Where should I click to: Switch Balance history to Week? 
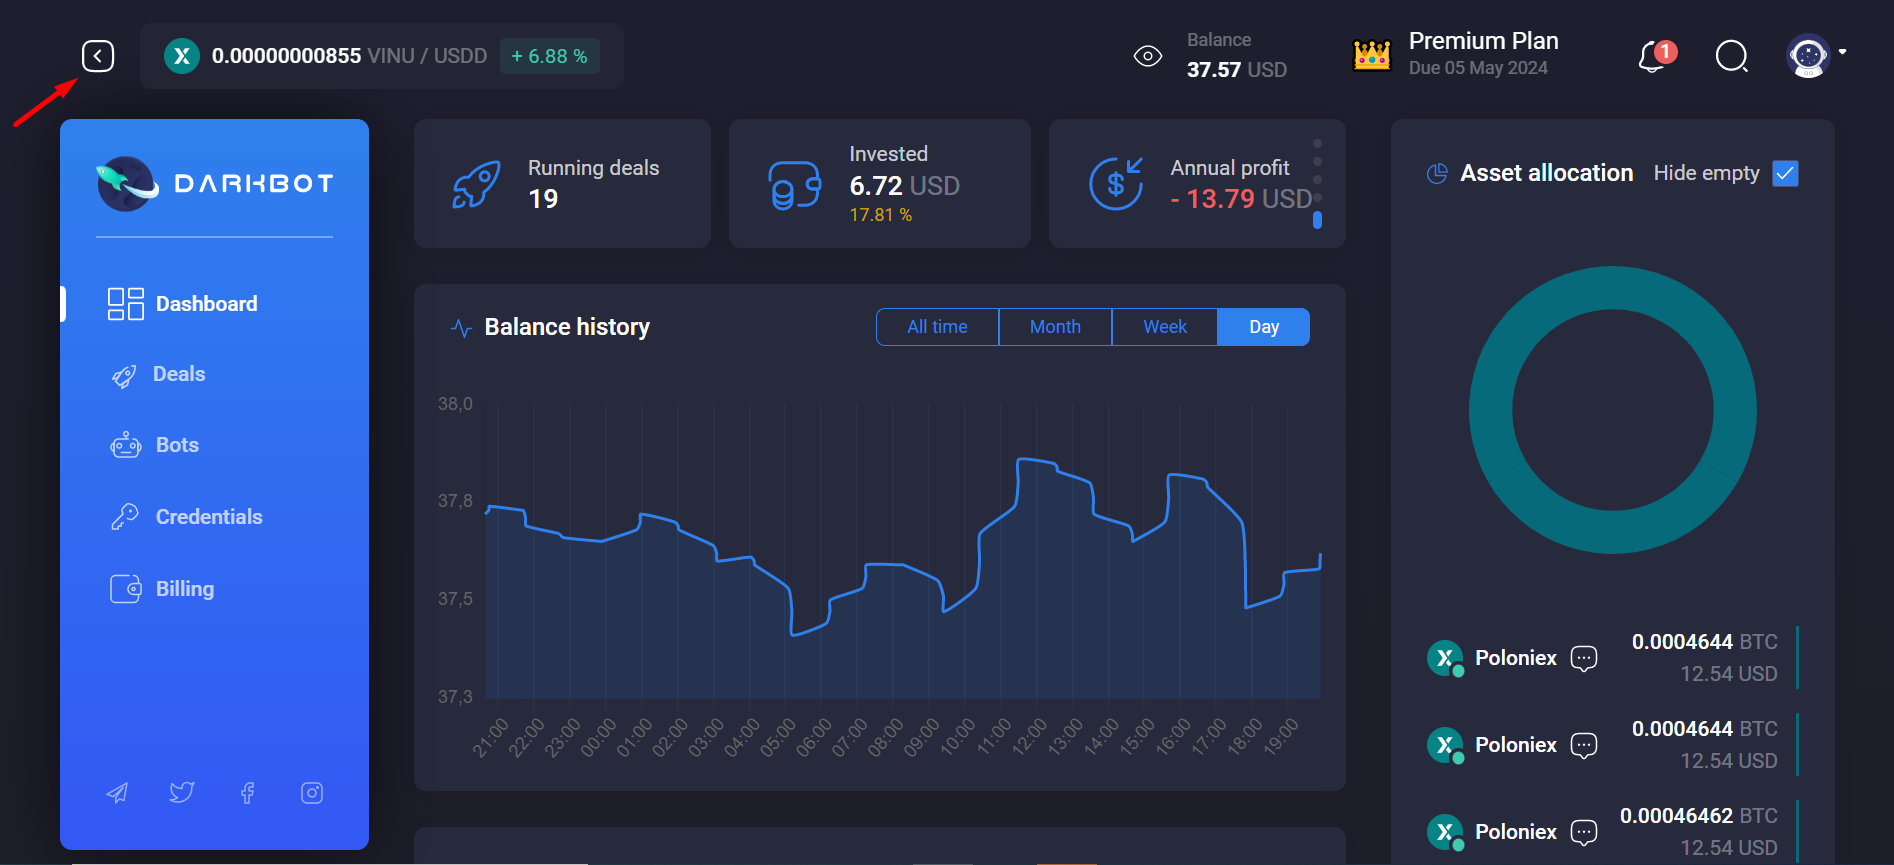pos(1164,327)
